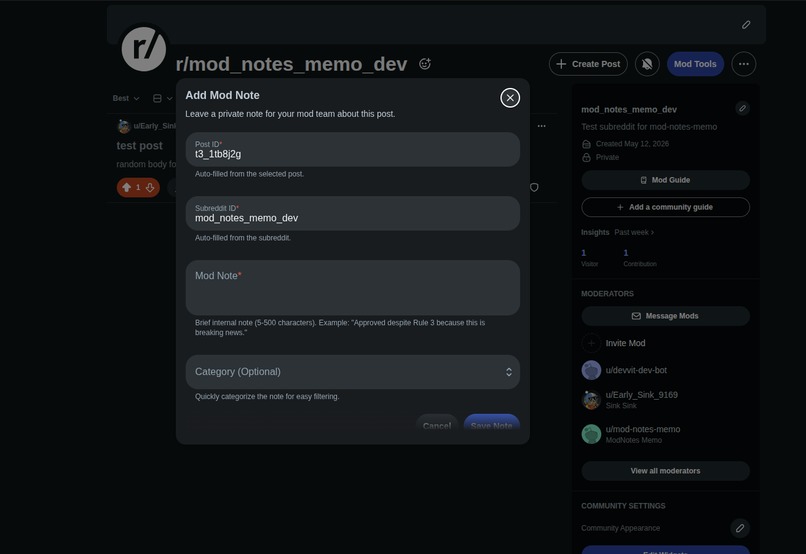This screenshot has width=806, height=554.
Task: Close the Add Mod Note dialog
Action: coord(509,98)
